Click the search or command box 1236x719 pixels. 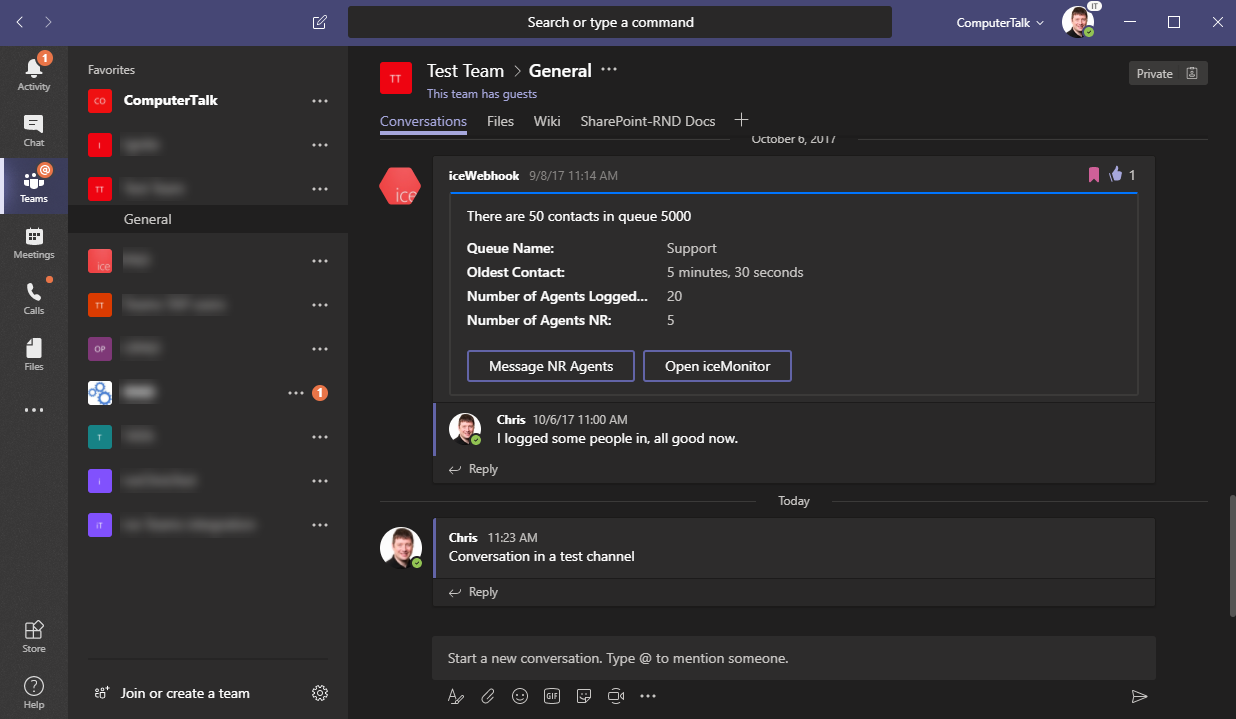(x=619, y=22)
